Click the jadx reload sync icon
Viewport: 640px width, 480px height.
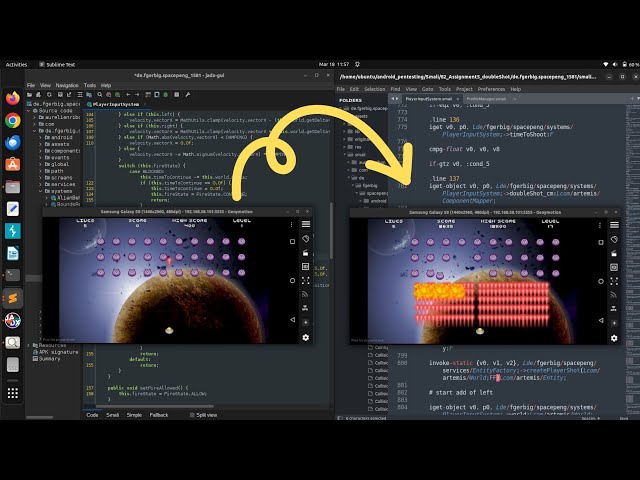pyautogui.click(x=49, y=95)
